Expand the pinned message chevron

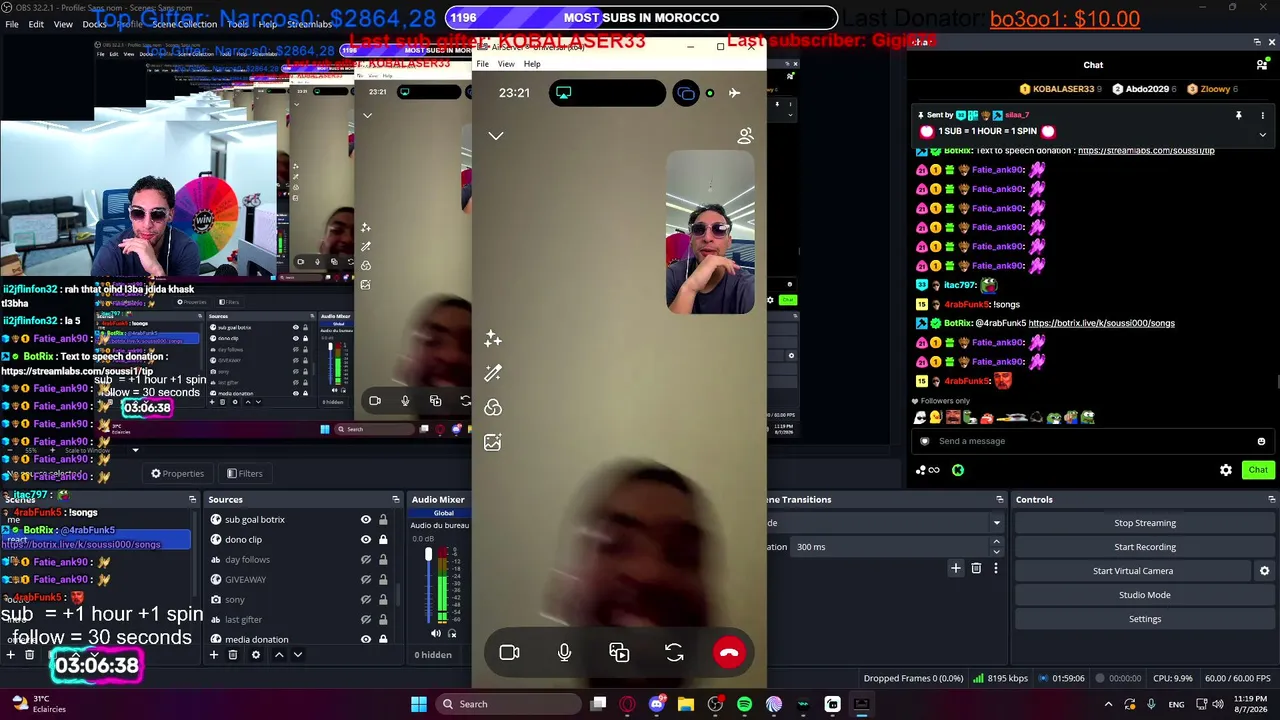click(x=1262, y=134)
